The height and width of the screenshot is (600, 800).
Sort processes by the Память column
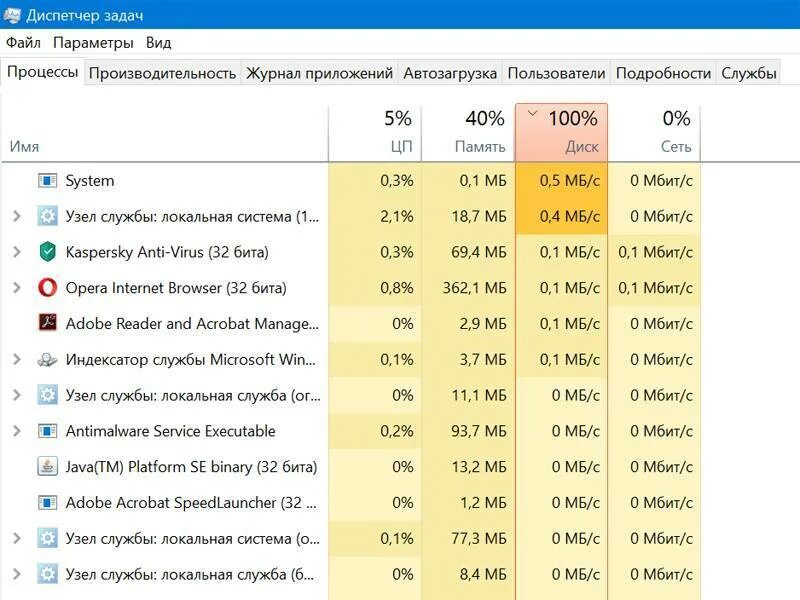(468, 133)
